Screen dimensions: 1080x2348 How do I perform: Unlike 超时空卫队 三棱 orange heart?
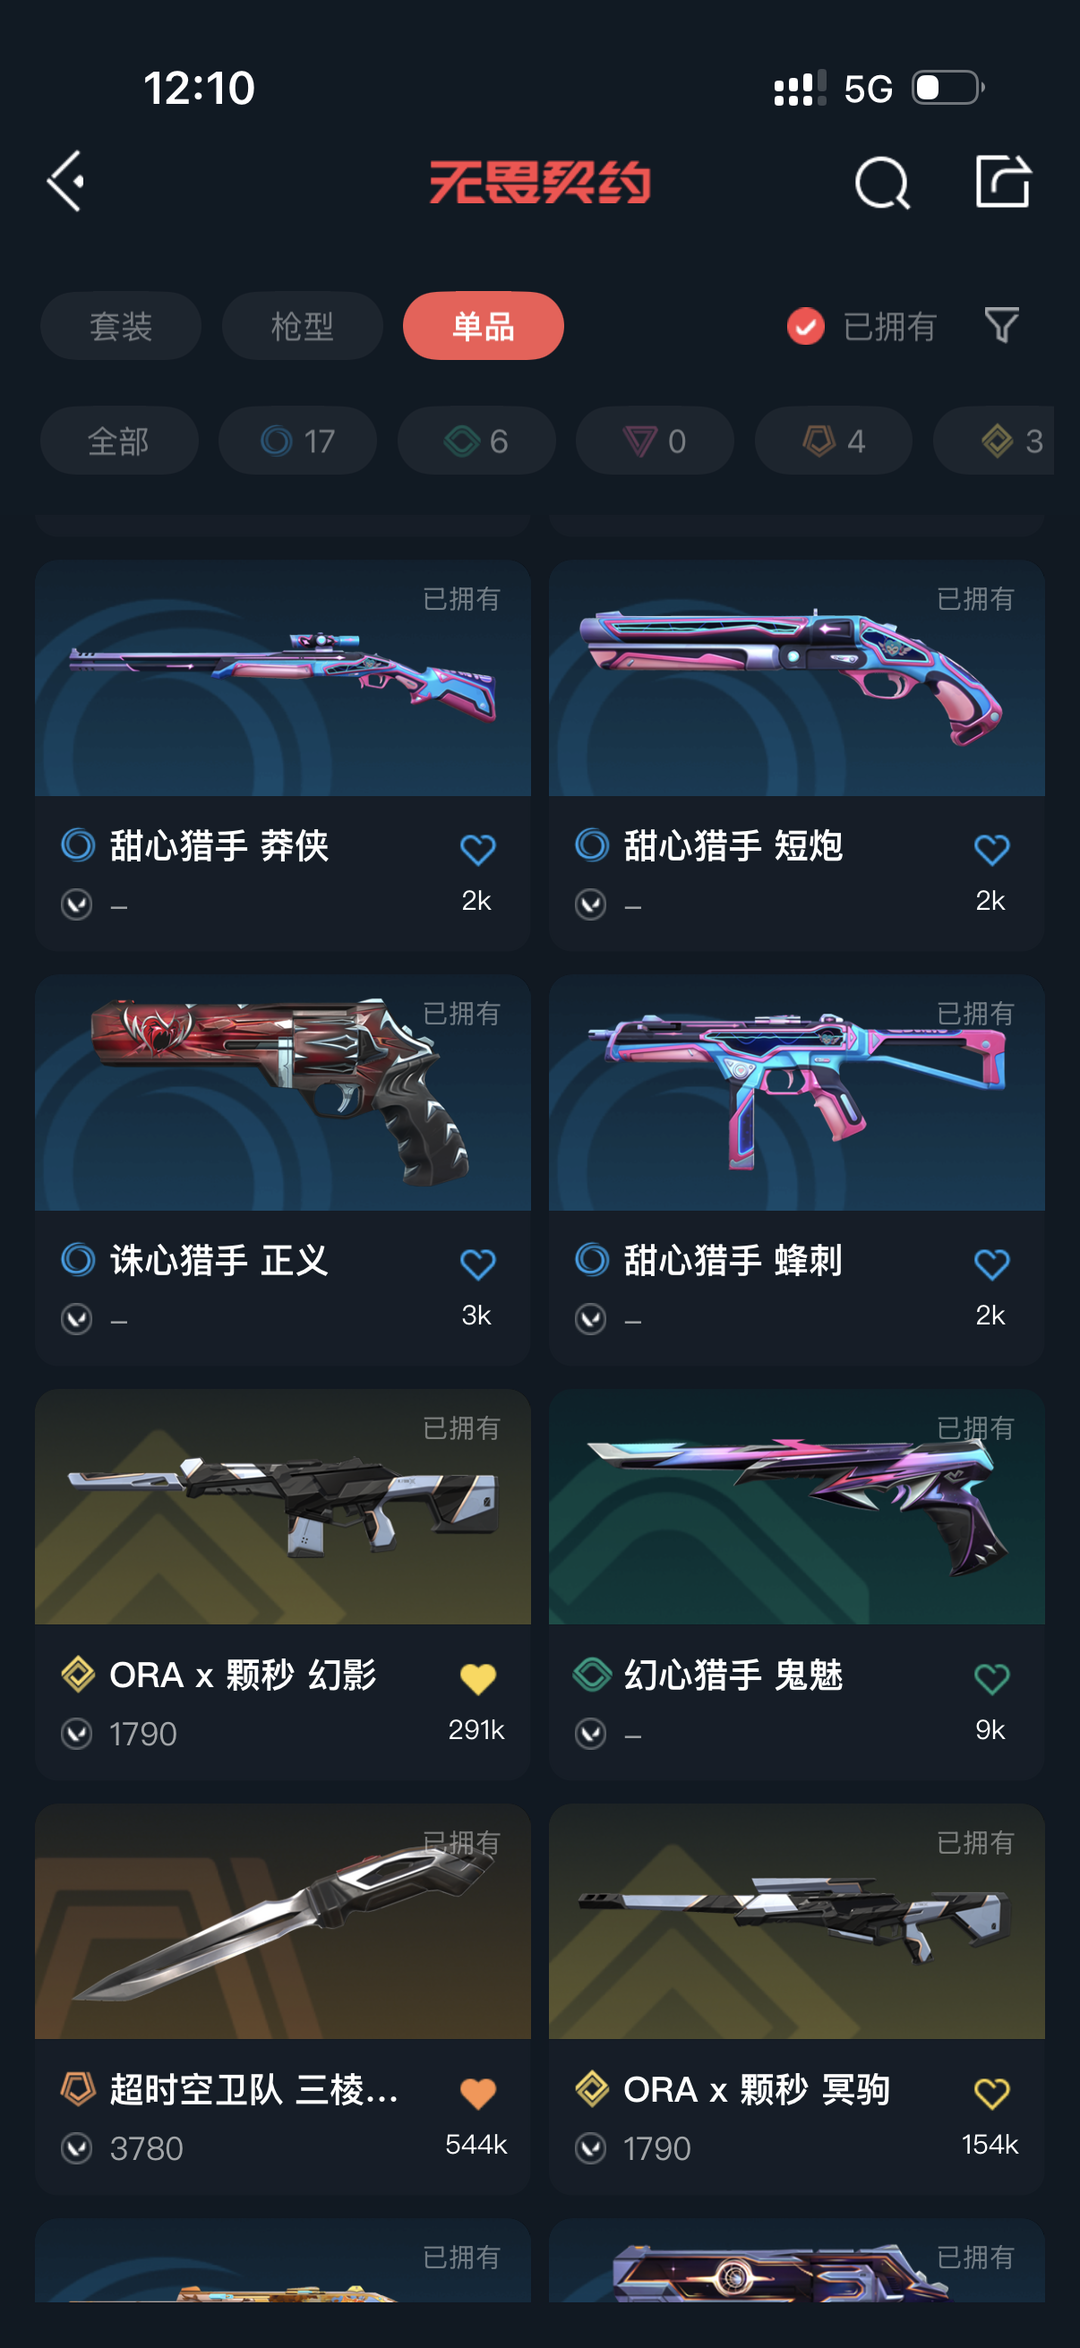(478, 2093)
